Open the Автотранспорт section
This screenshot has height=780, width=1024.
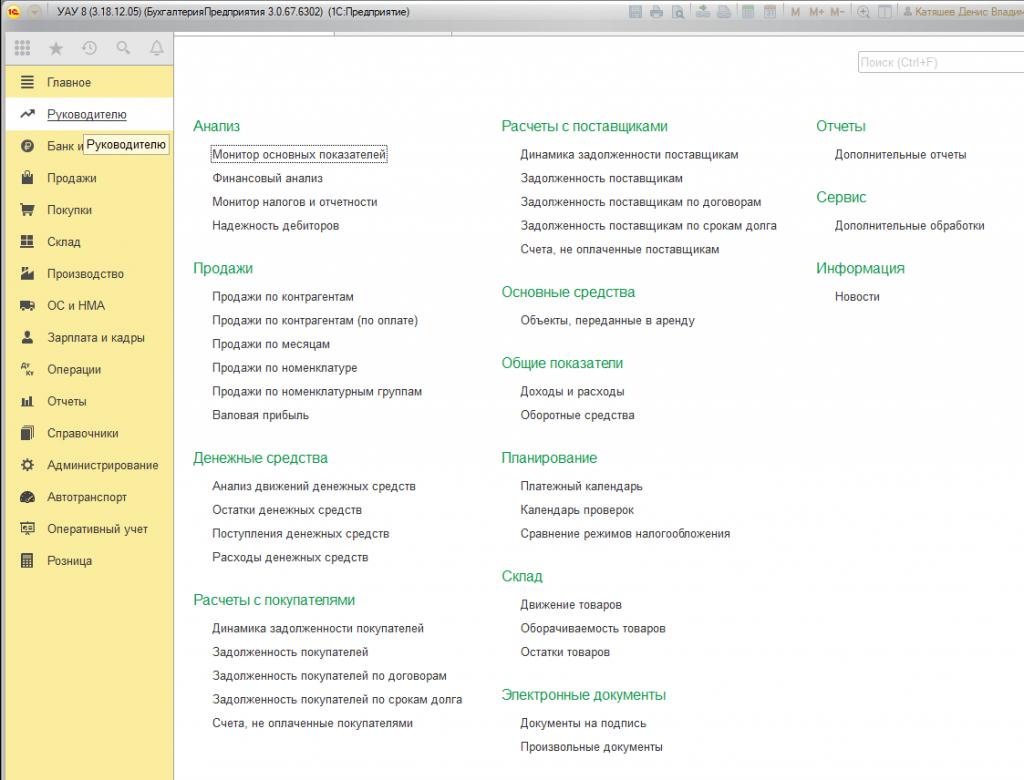[89, 497]
